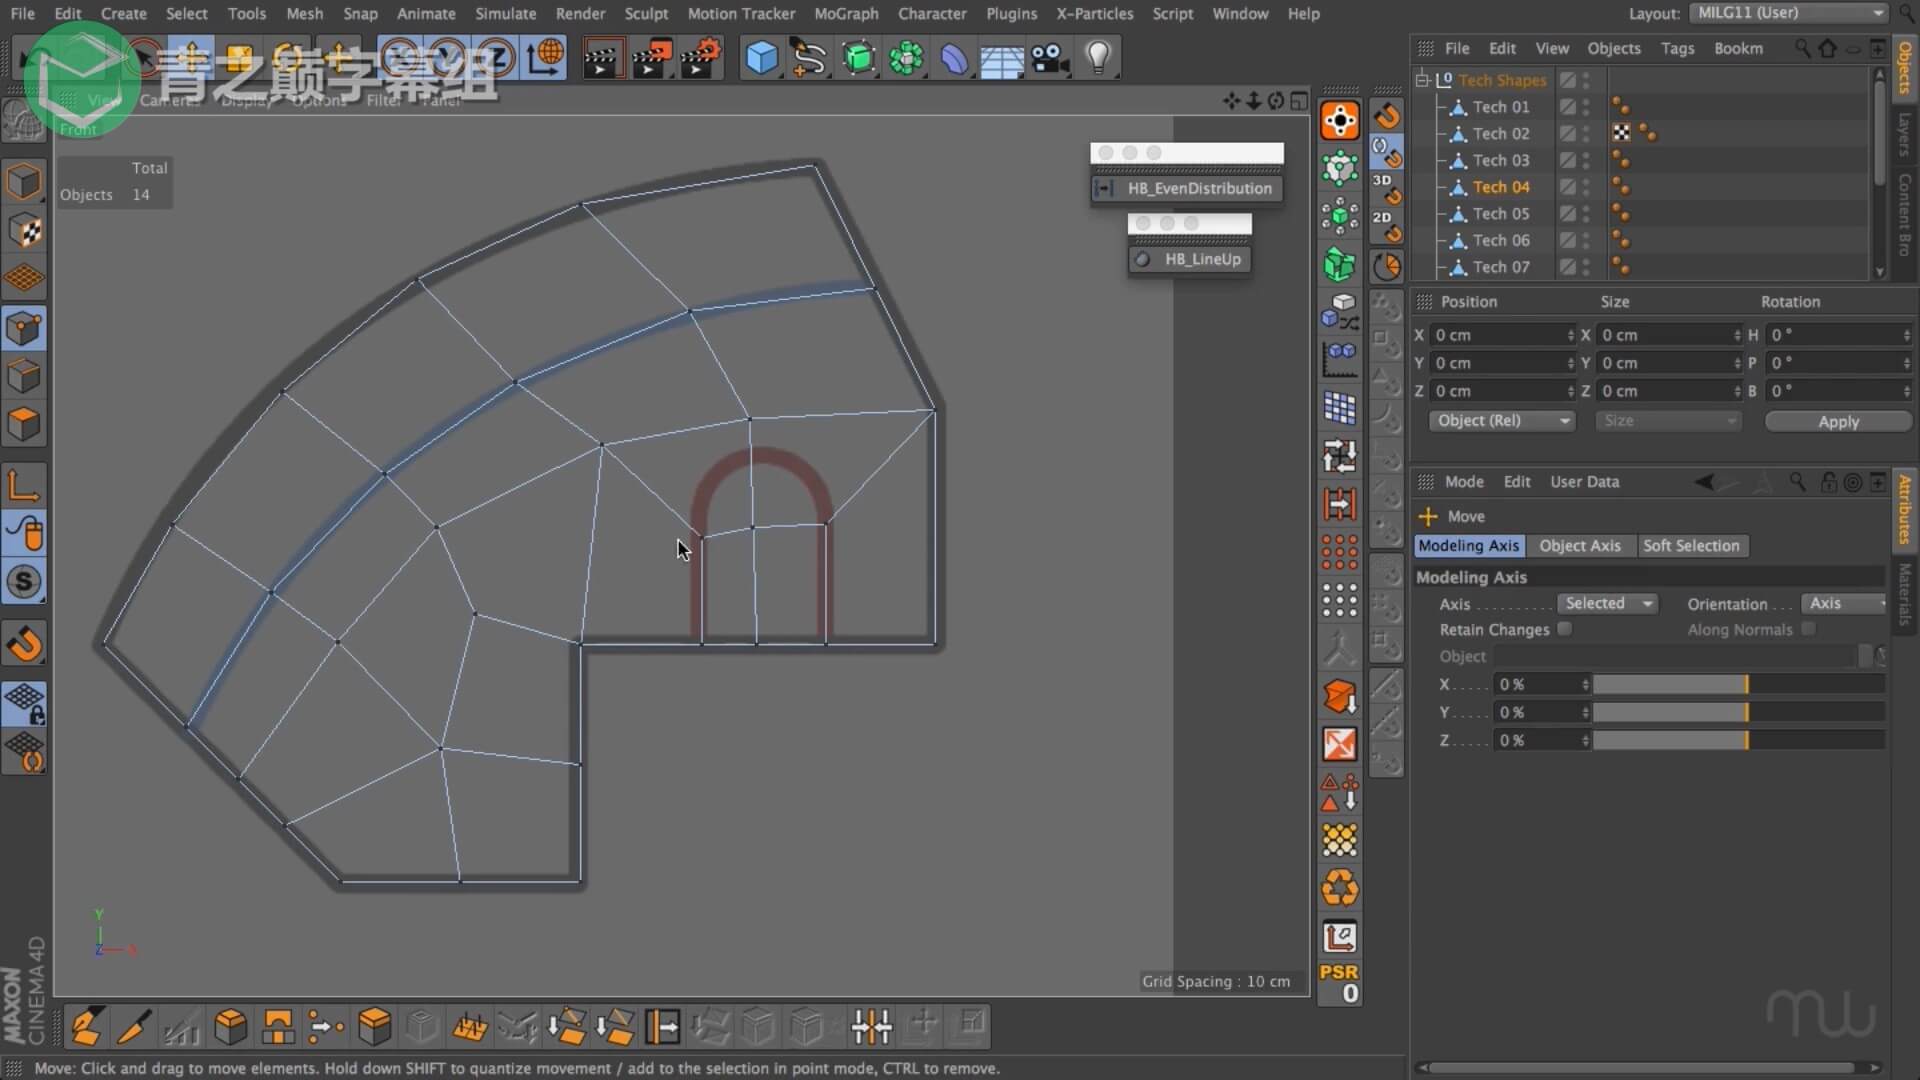The height and width of the screenshot is (1080, 1920).
Task: Select the Knife tool
Action: 133,1026
